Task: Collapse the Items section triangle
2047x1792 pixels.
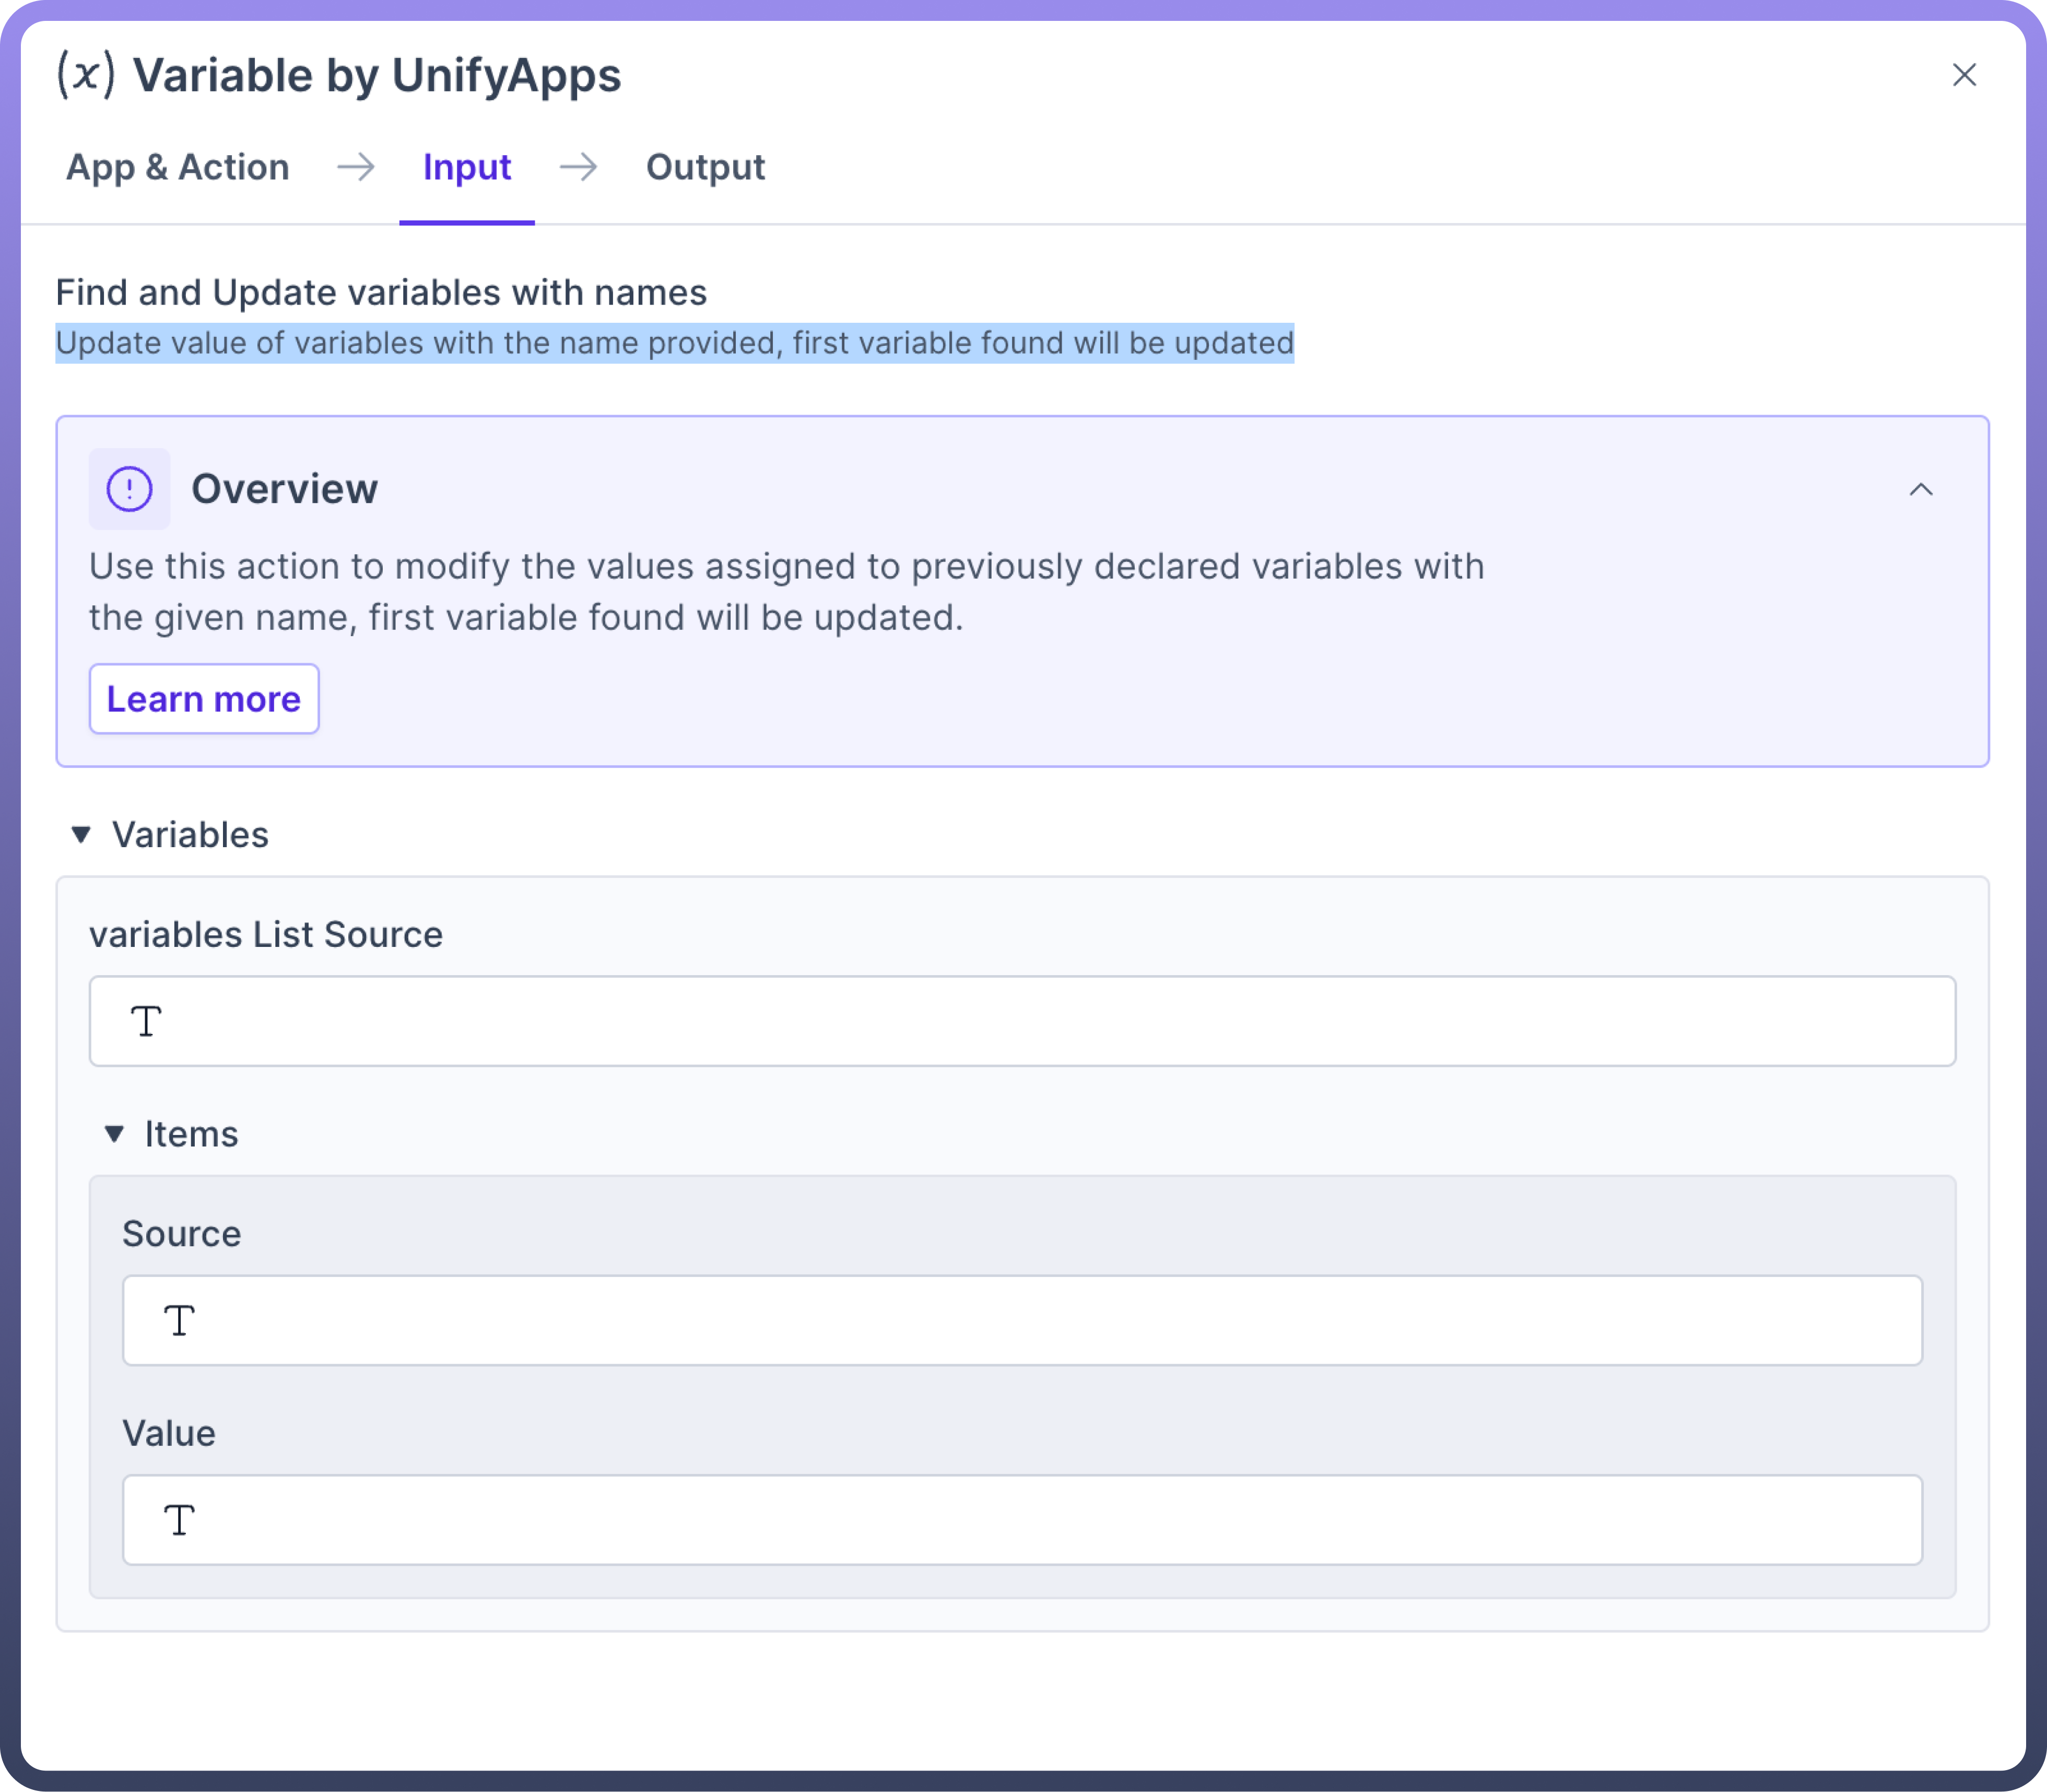Action: 114,1134
